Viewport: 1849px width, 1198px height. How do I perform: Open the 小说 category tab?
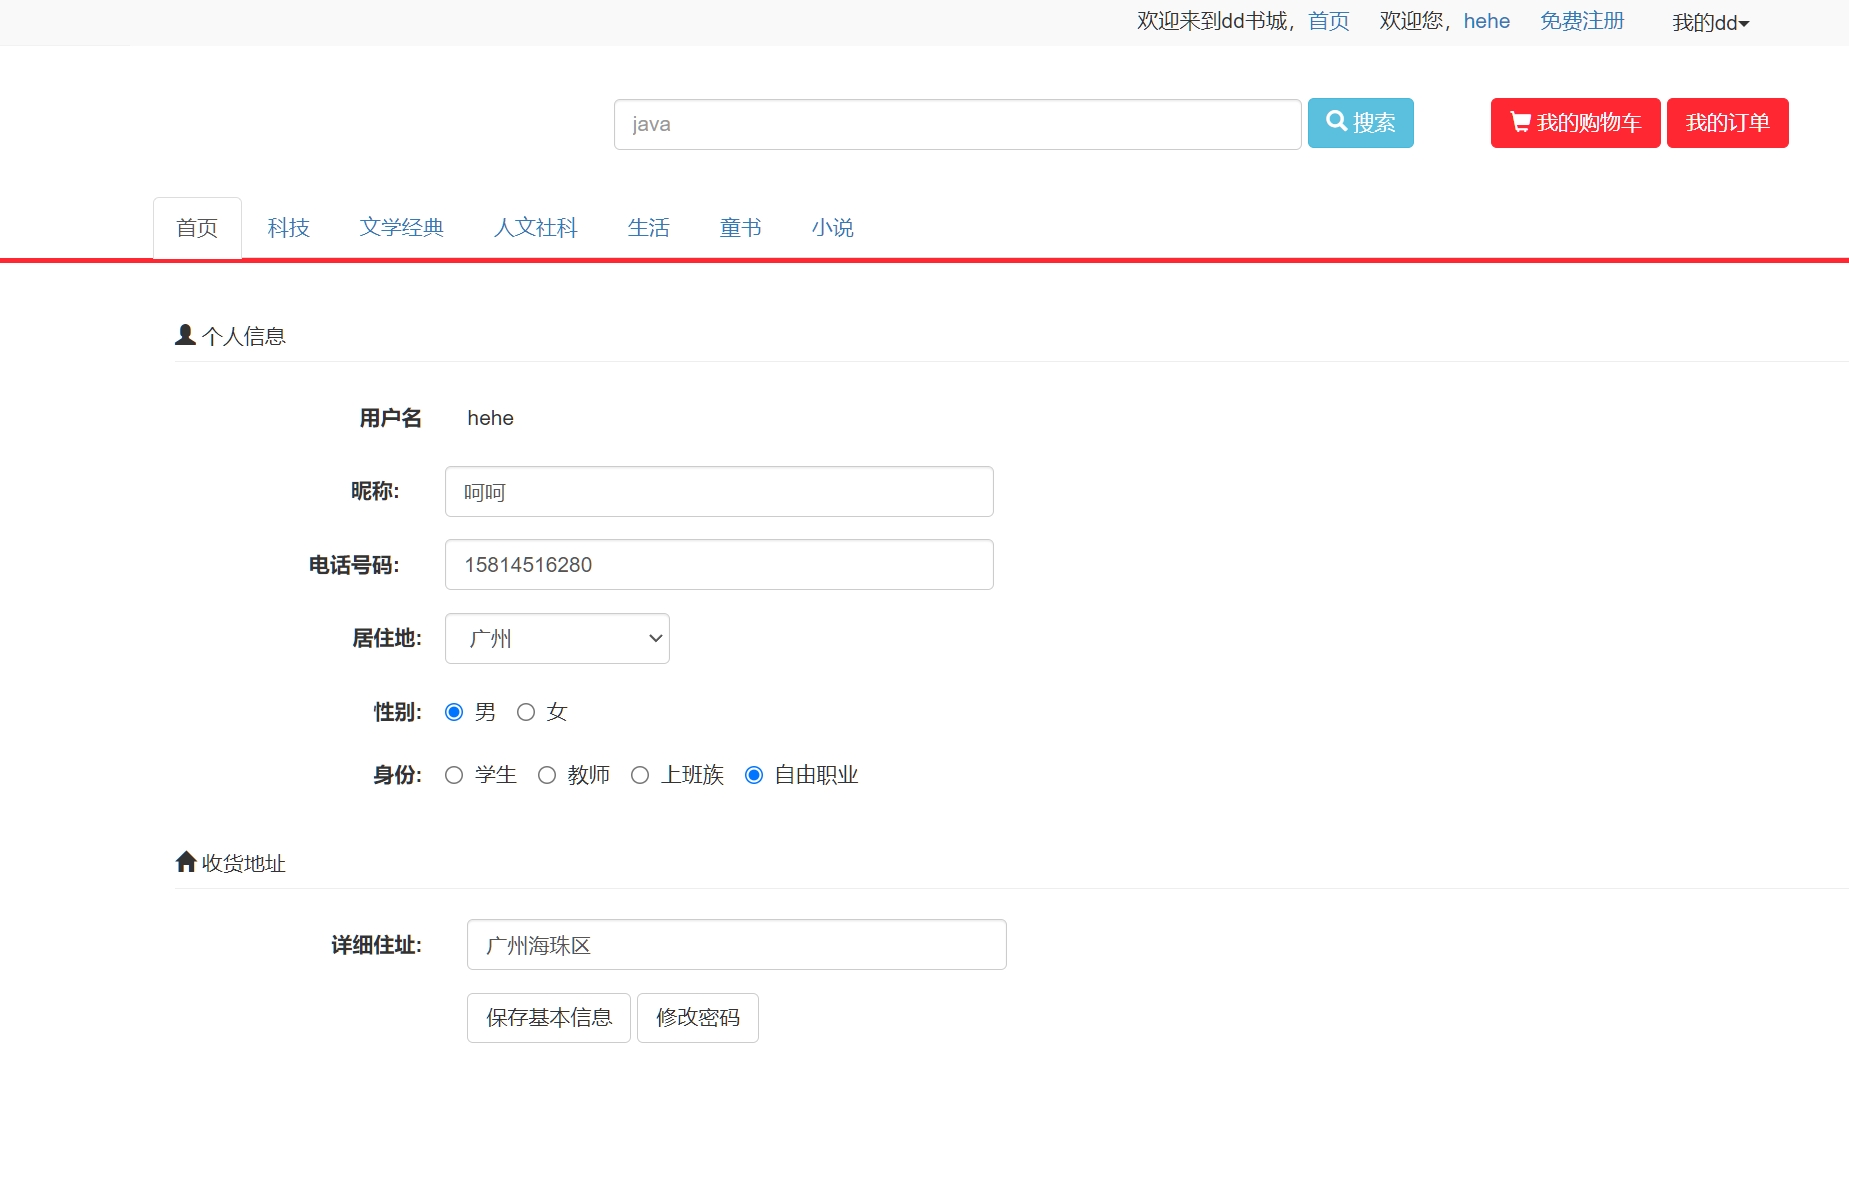point(833,228)
